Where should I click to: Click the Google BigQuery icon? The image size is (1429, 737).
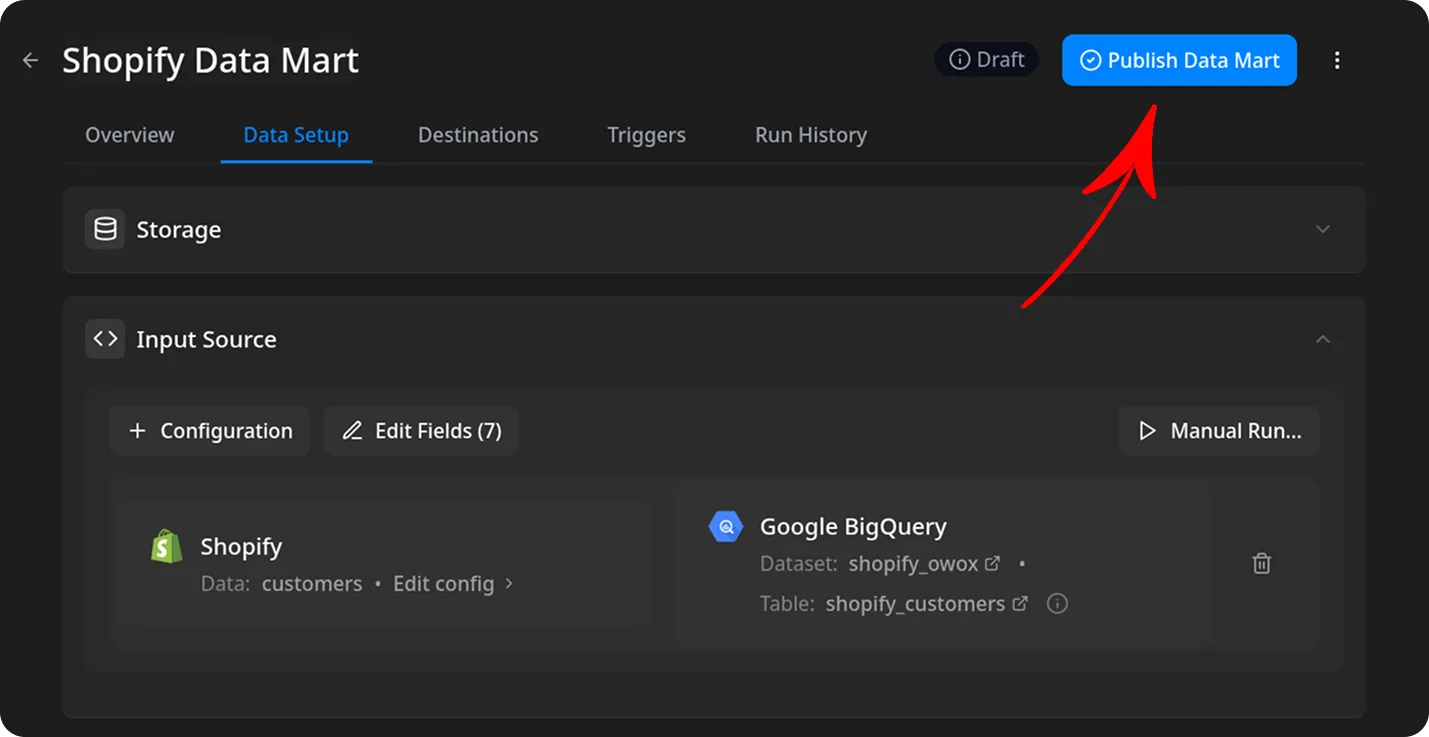(726, 526)
